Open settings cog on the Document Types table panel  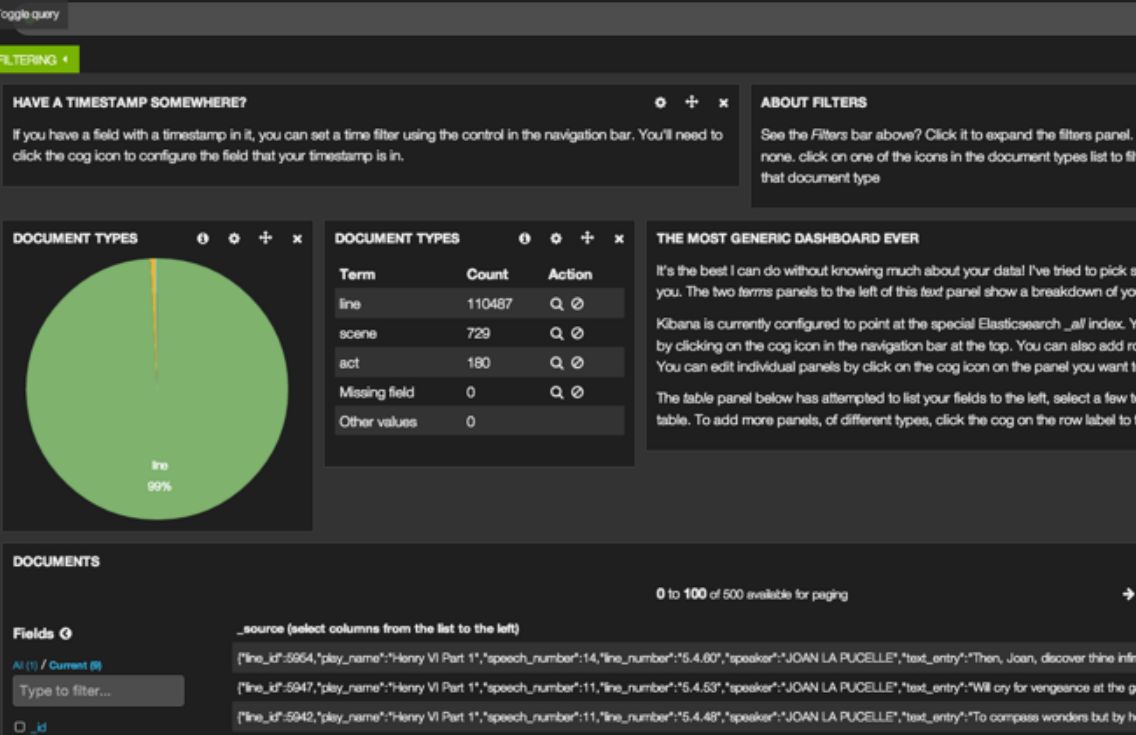tap(556, 239)
